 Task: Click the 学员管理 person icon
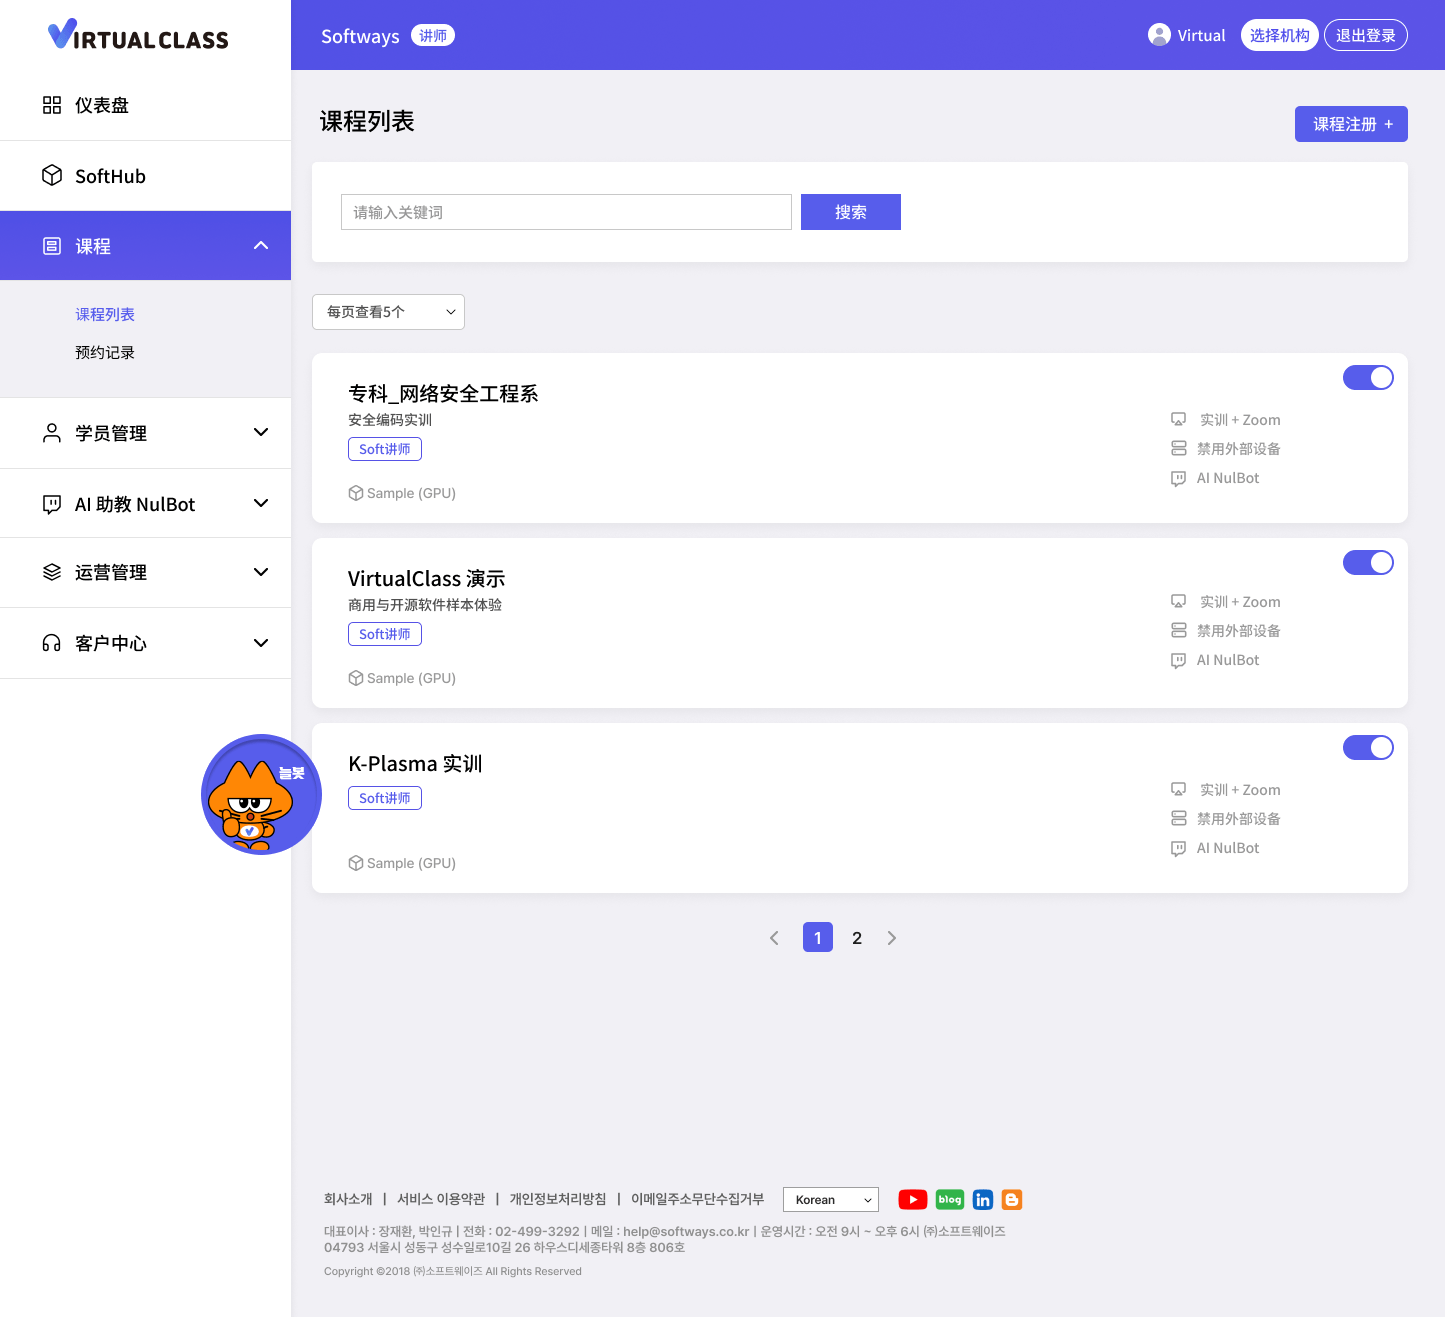52,432
